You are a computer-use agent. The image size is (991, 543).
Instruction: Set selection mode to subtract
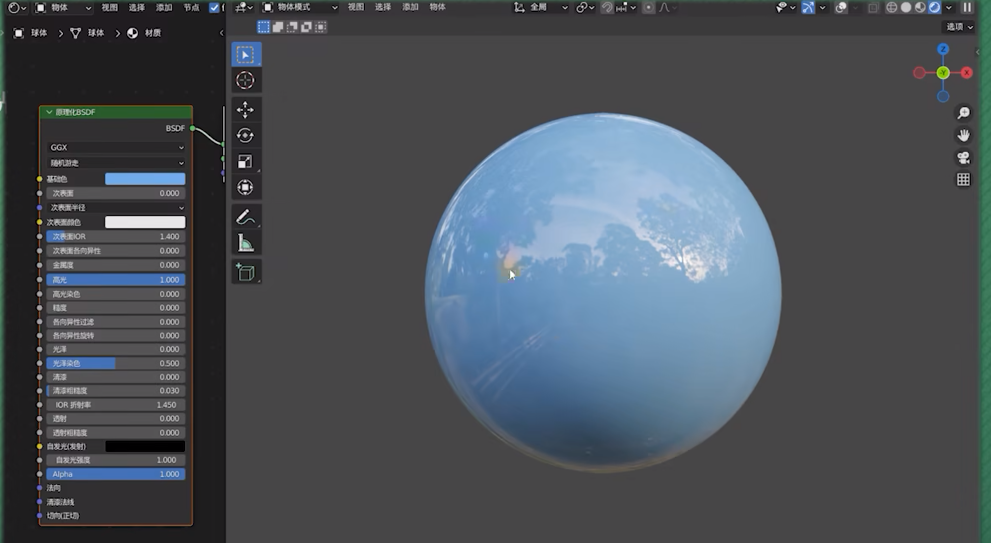pos(292,27)
